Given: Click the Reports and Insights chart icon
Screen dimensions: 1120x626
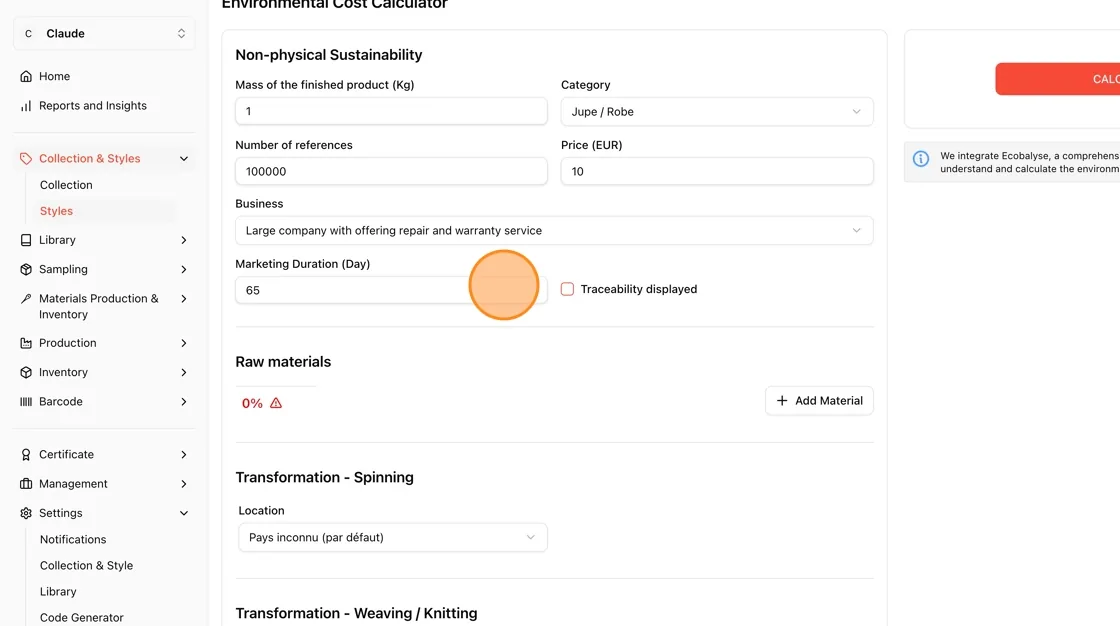Looking at the screenshot, I should coord(26,106).
